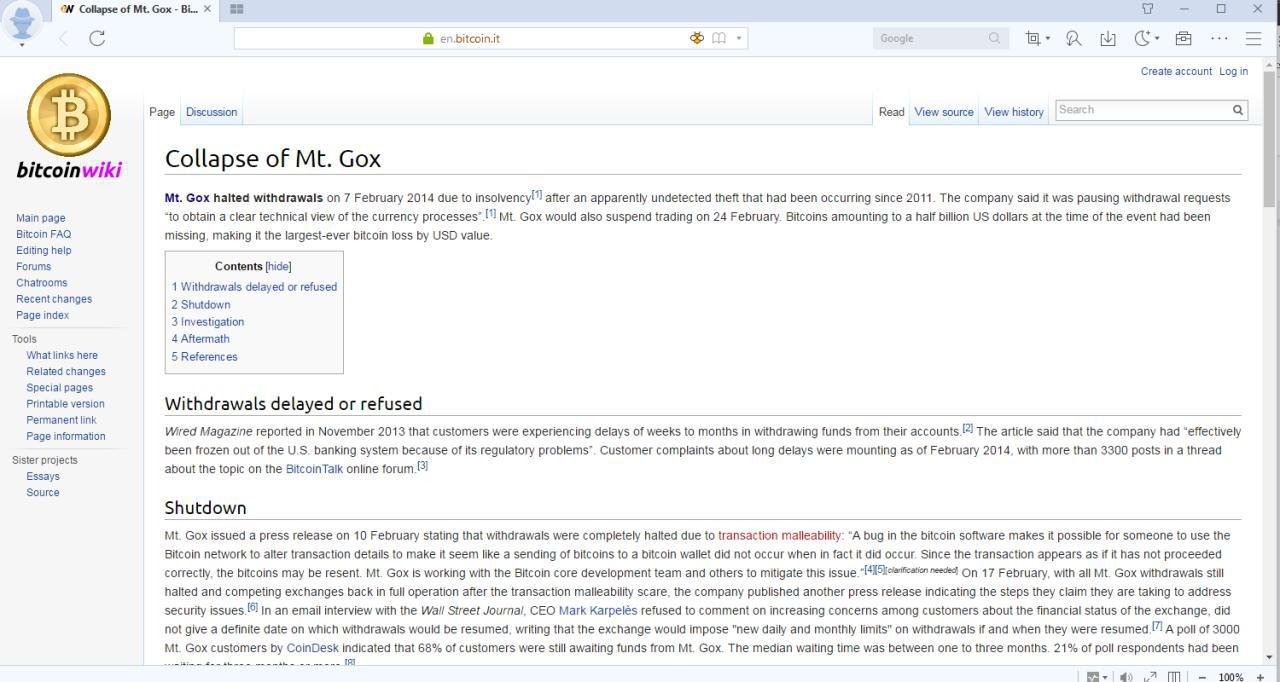This screenshot has width=1280, height=682.
Task: Click the screenshot crop tool icon
Action: tap(1032, 38)
